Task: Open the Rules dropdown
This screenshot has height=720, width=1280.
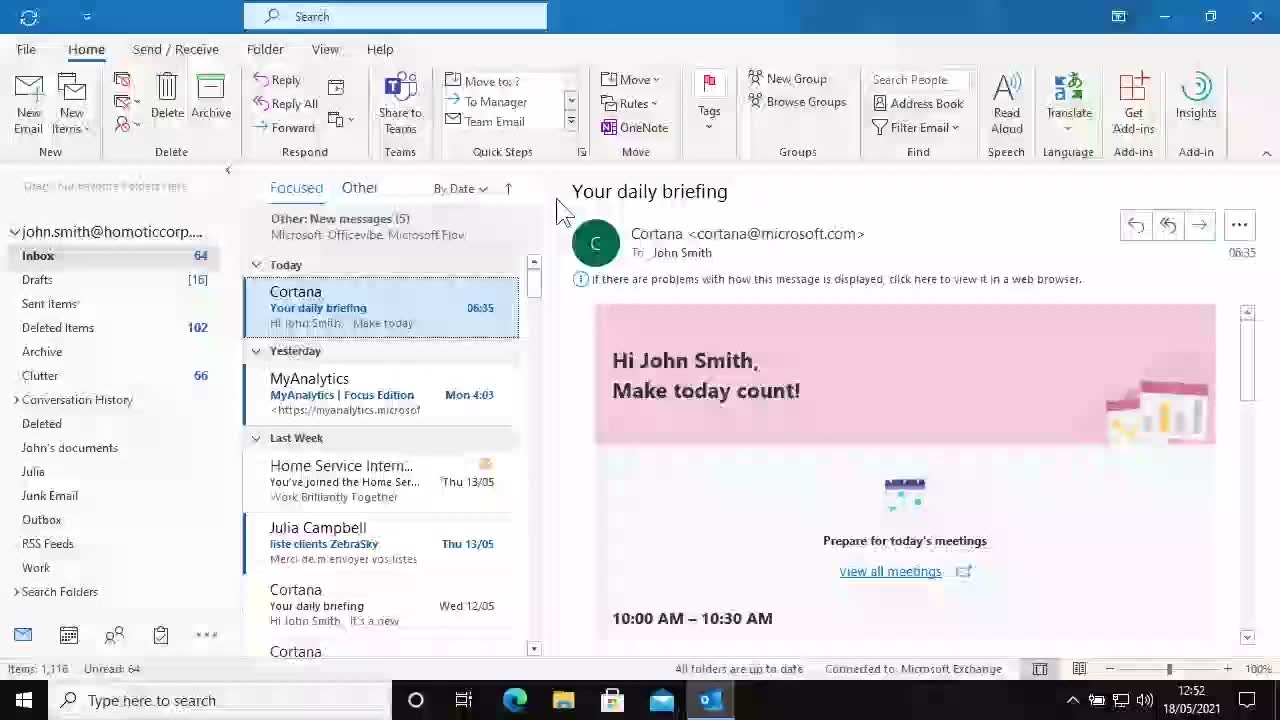Action: (629, 103)
